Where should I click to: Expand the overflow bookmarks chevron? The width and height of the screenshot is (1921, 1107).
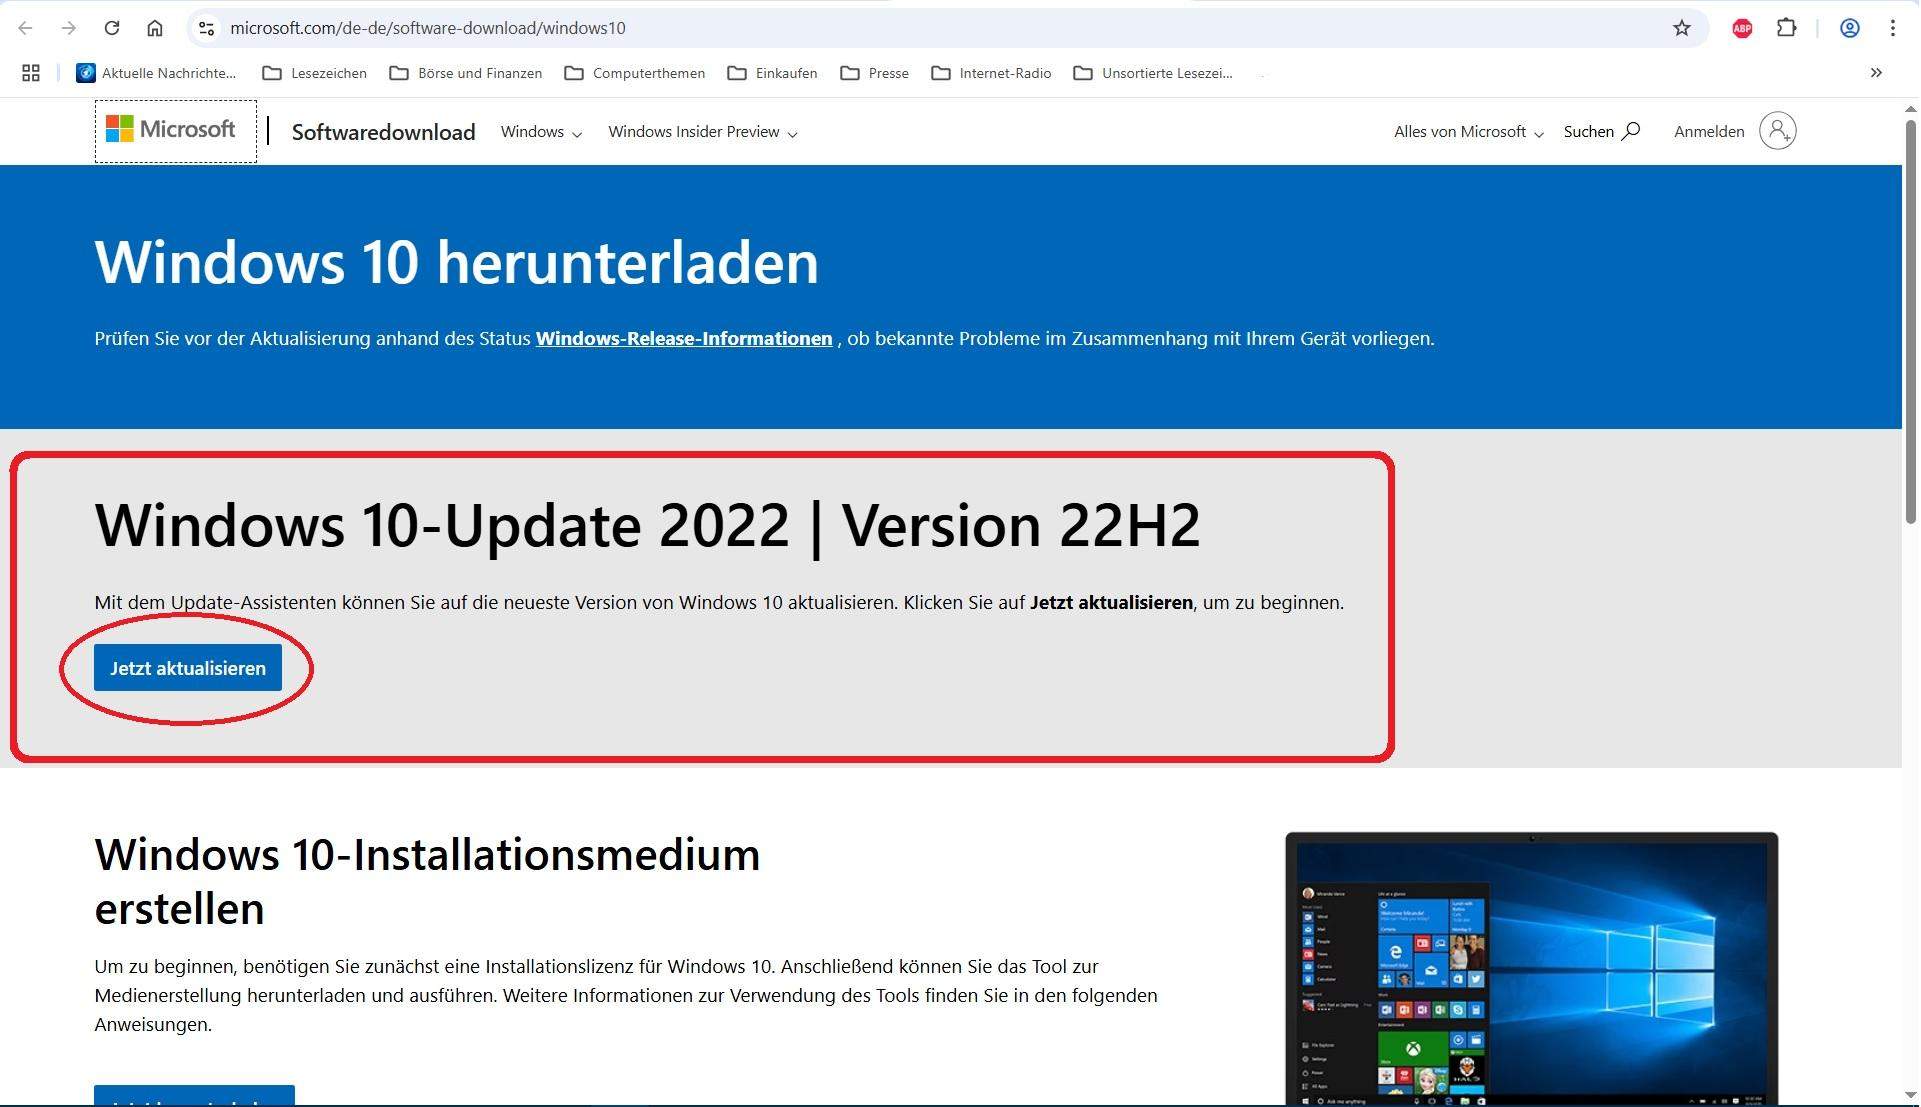1877,72
